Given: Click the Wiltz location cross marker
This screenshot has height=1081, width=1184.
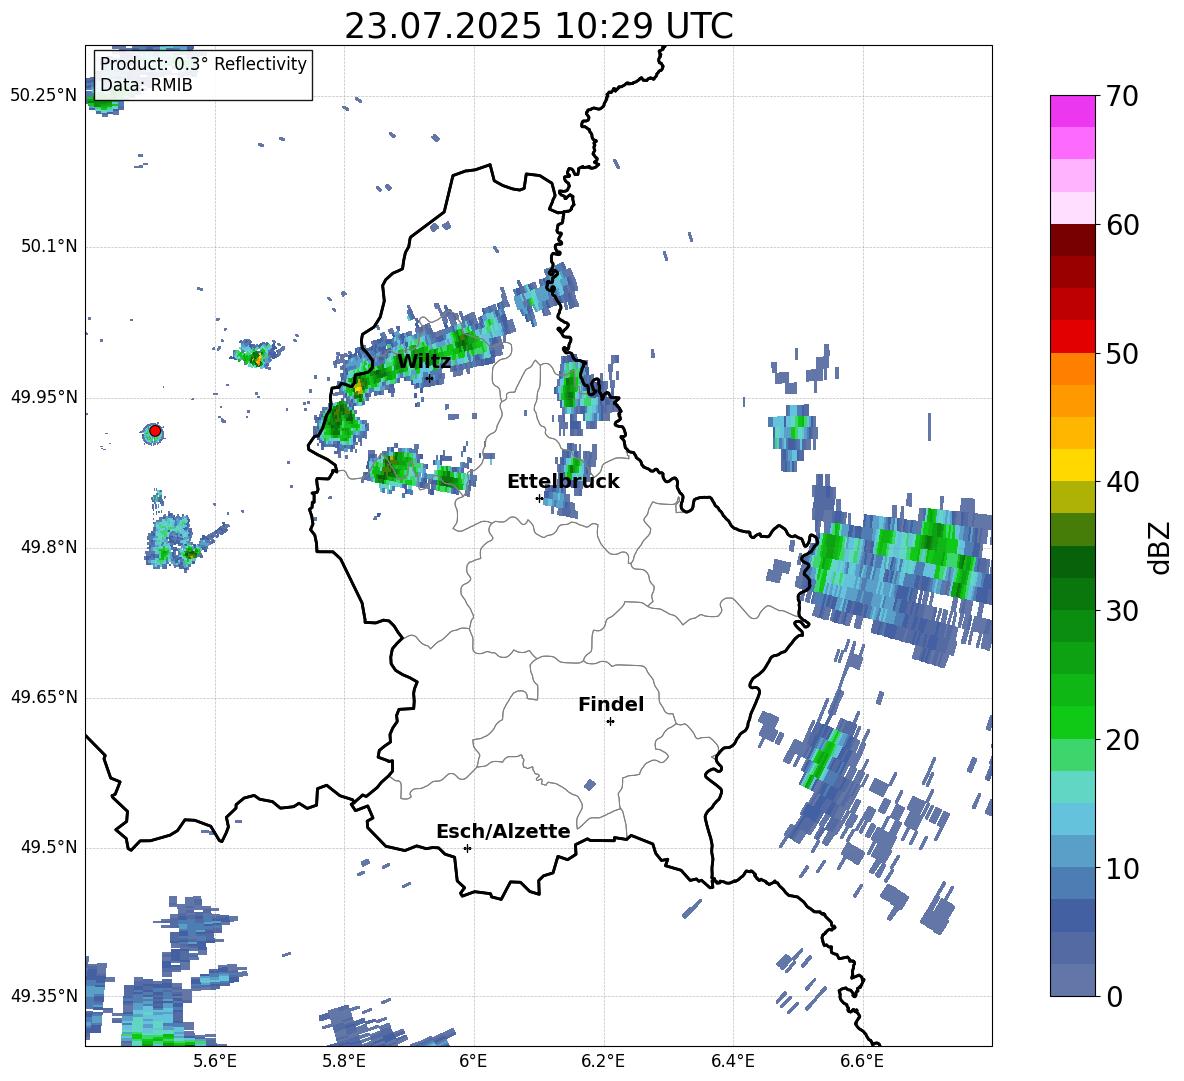Looking at the screenshot, I should click(x=429, y=378).
